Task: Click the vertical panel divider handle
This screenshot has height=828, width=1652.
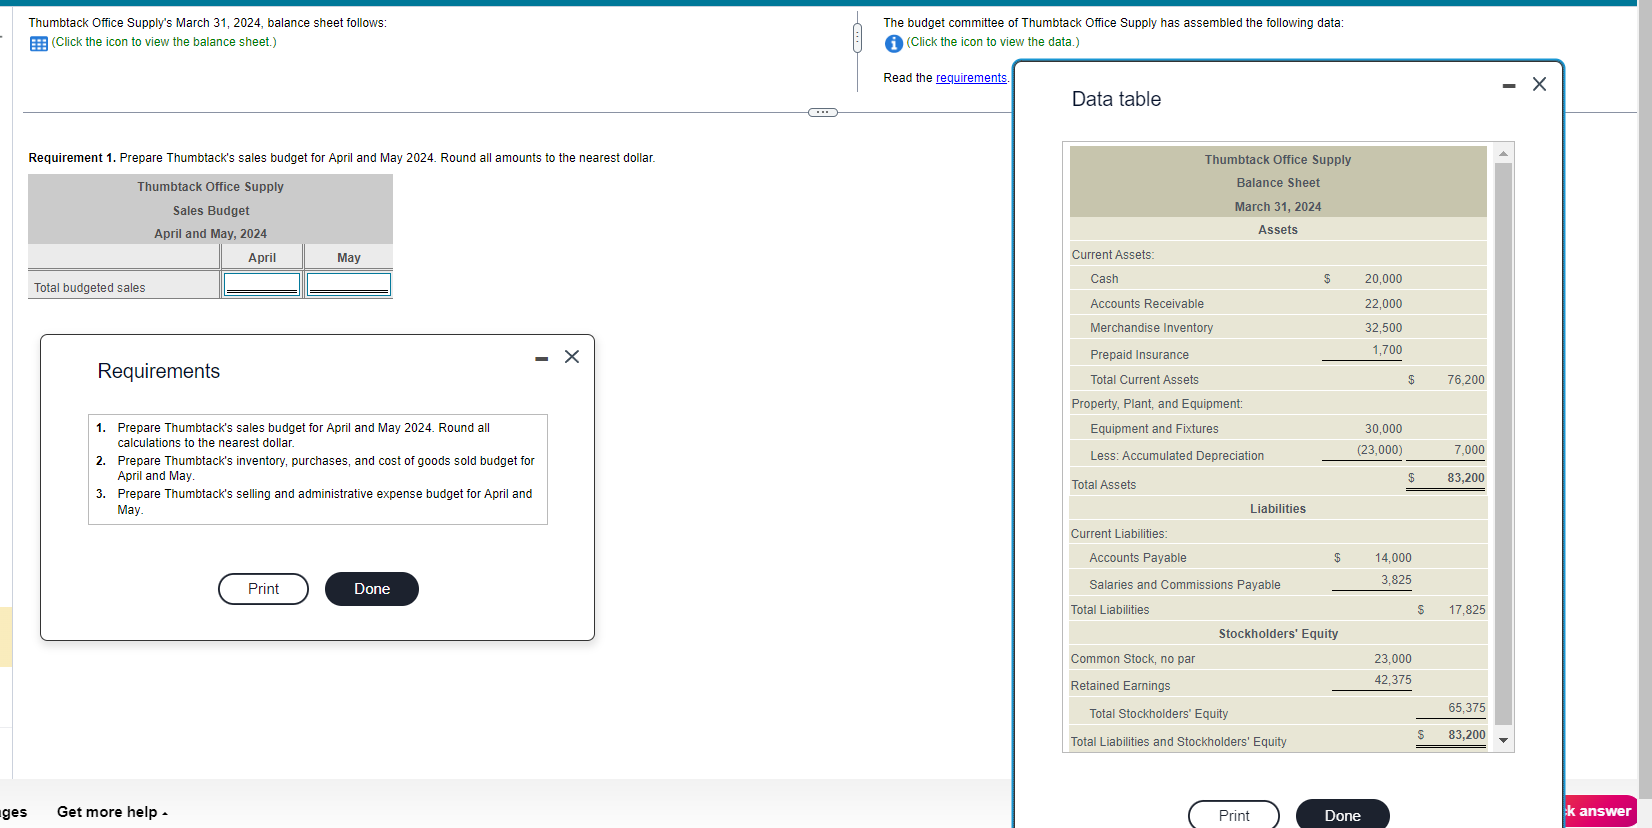Action: pos(857,38)
